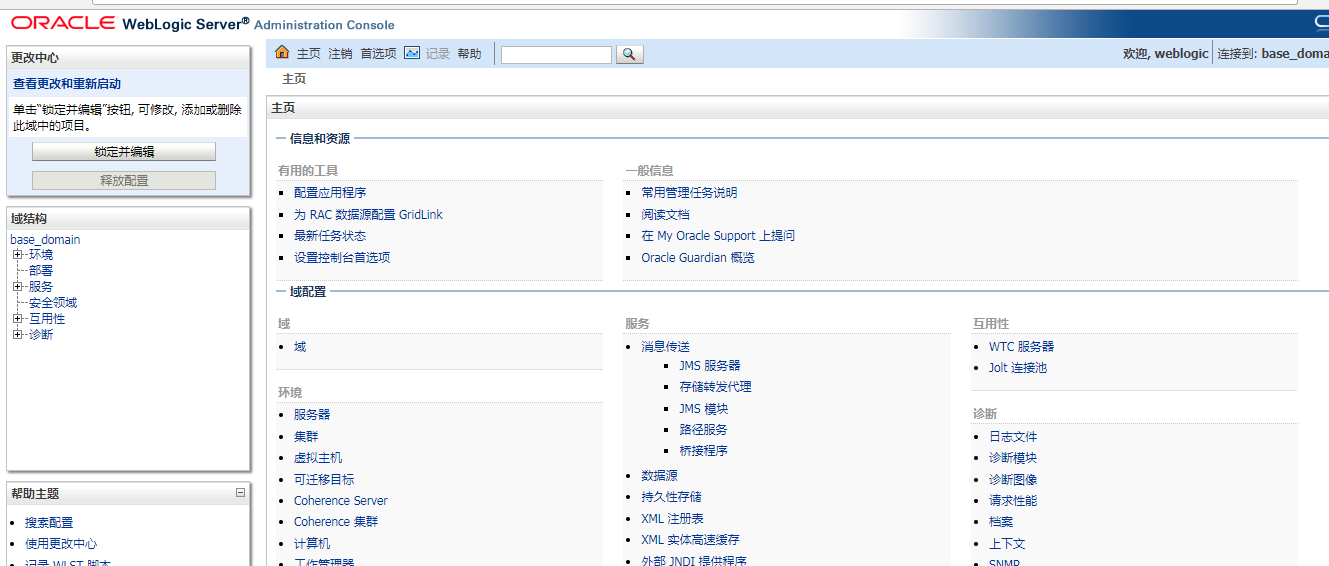Viewport: 1329px width, 566px height.
Task: Open 路径服务 link
Action: pyautogui.click(x=703, y=430)
